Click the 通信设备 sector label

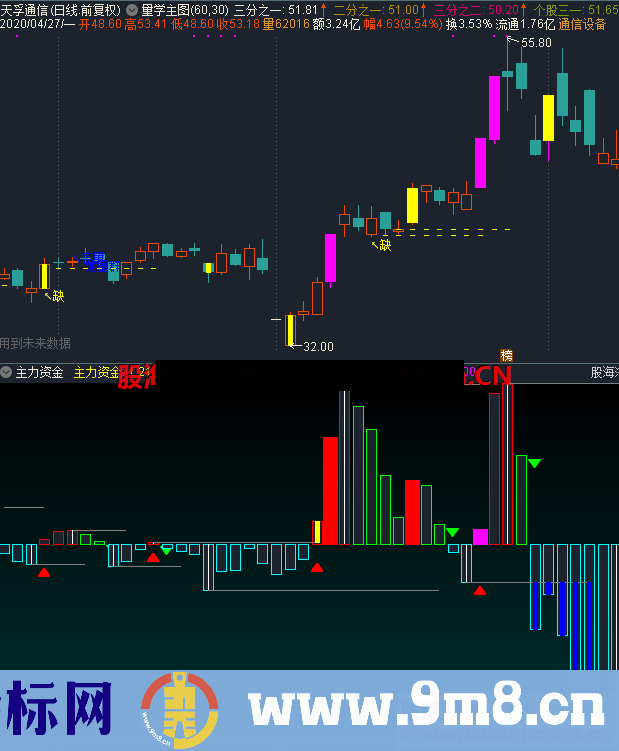click(x=582, y=24)
